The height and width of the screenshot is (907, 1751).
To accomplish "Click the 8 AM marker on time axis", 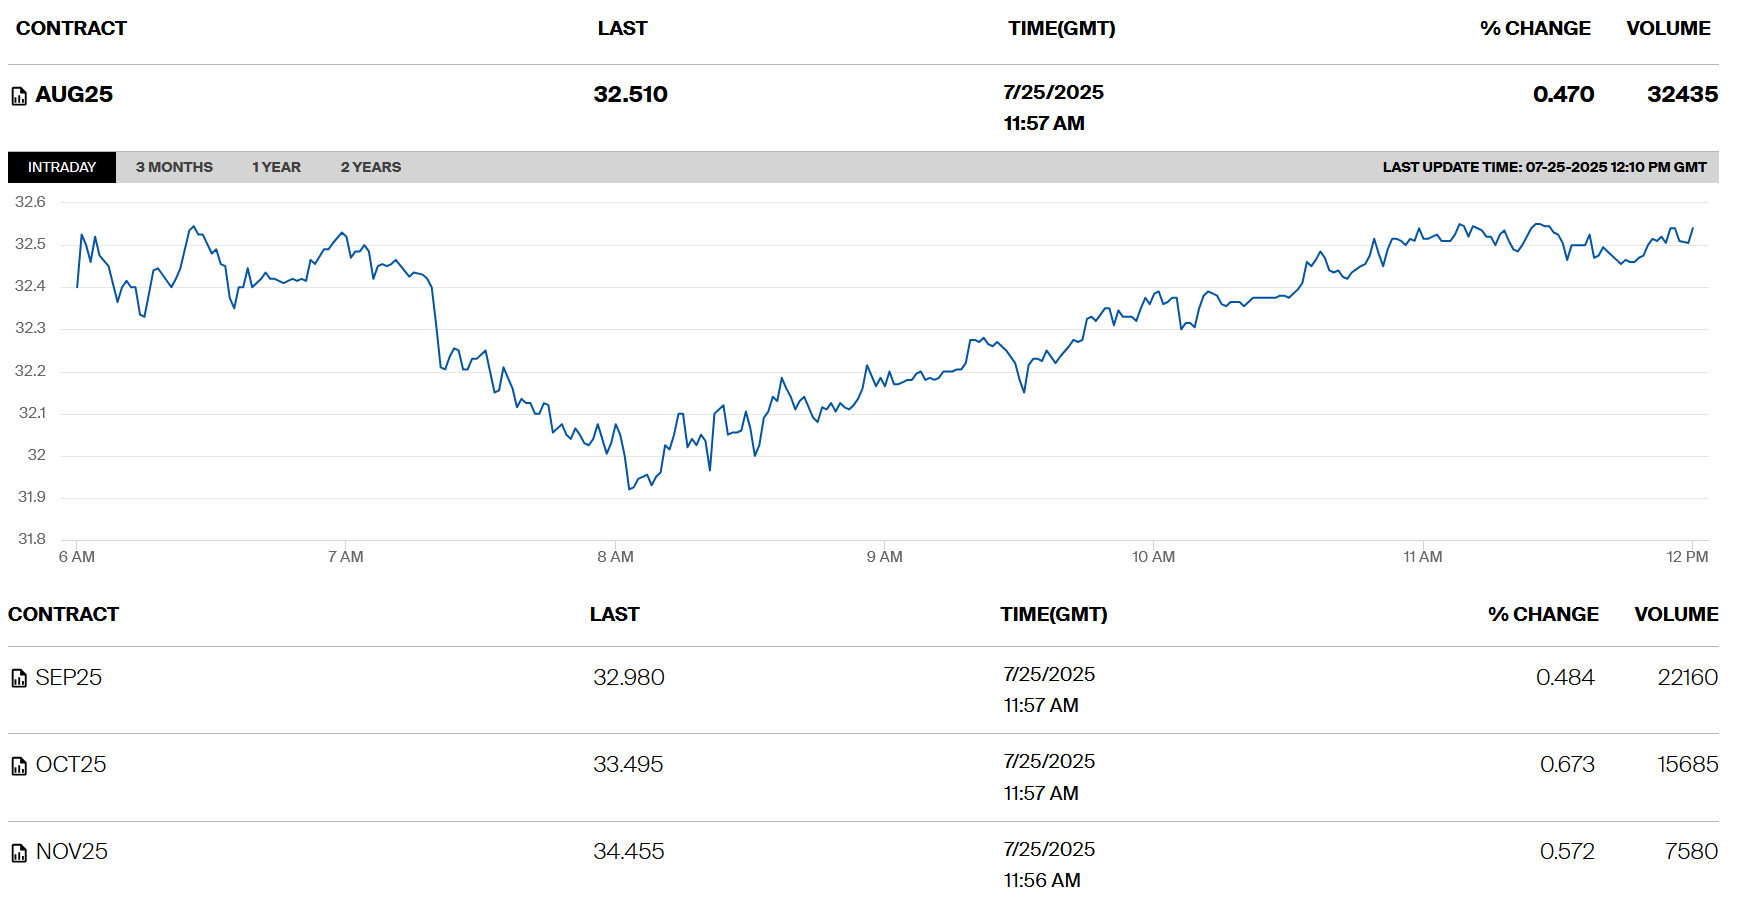I will (615, 557).
